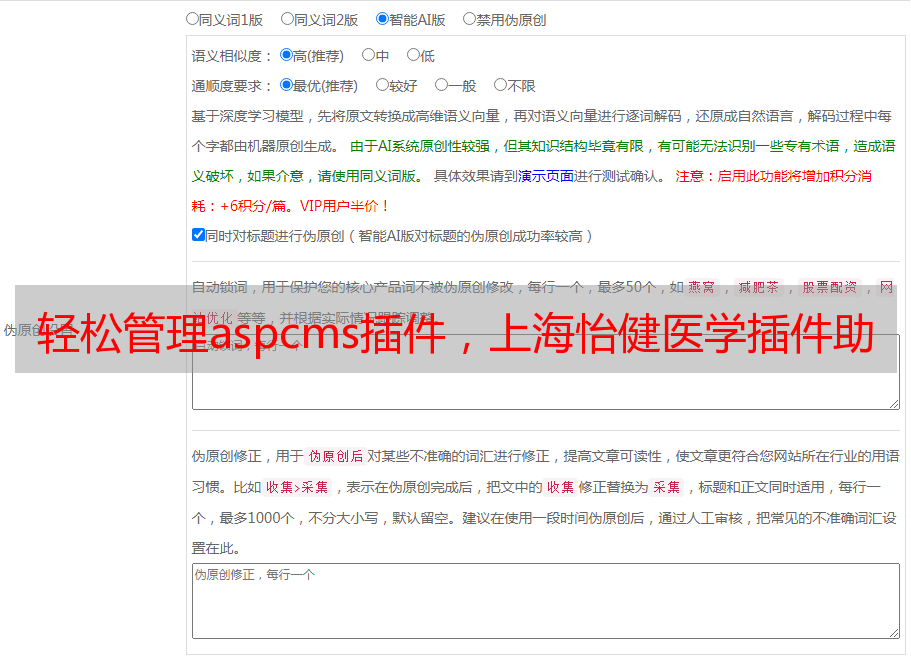Click the 股票配资 example keyword tag

click(830, 287)
